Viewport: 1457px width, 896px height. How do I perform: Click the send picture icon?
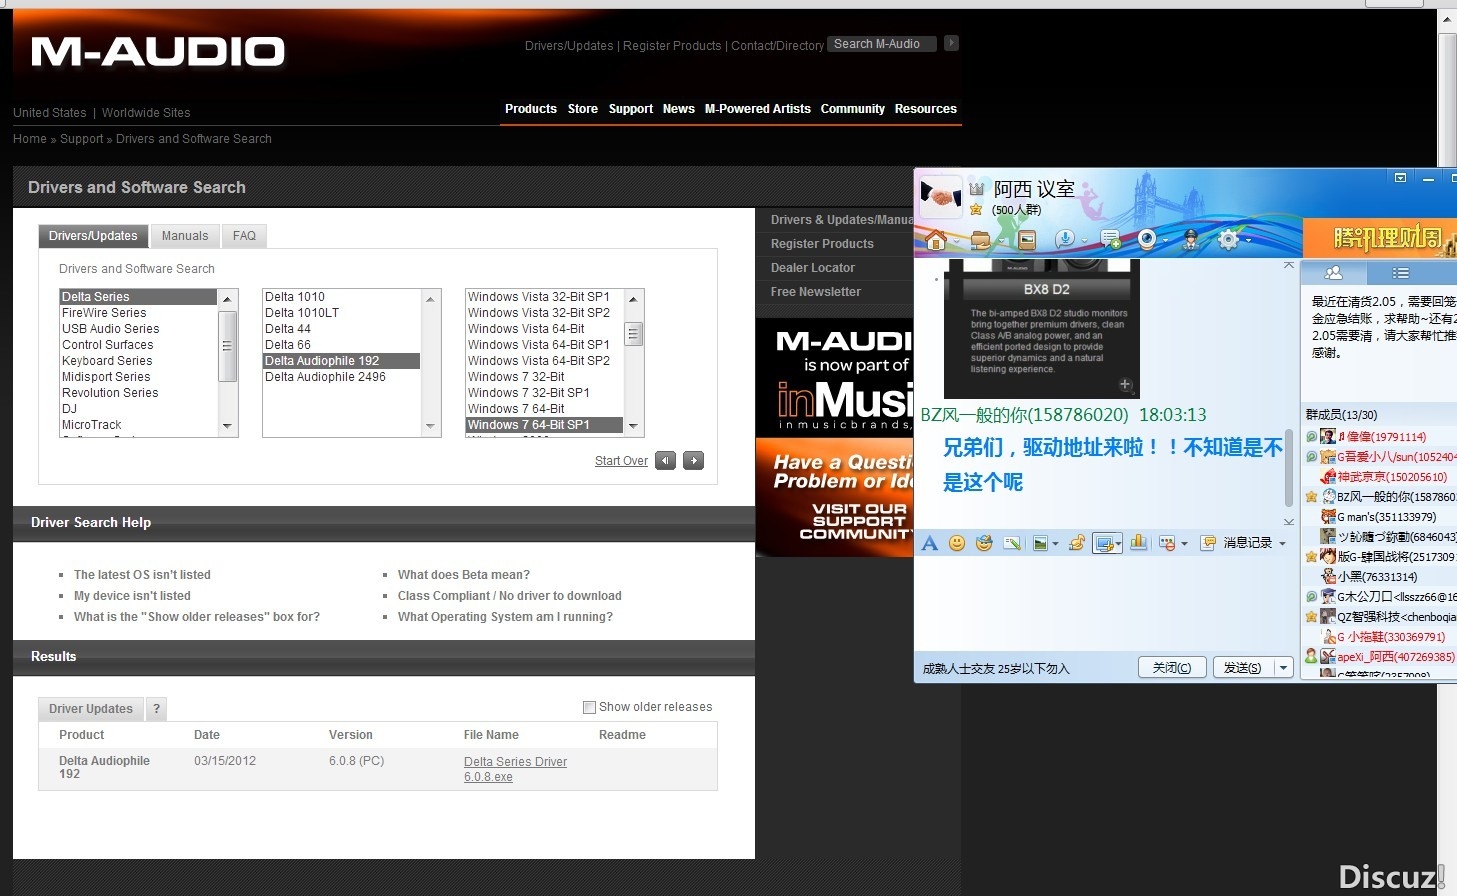[1040, 543]
